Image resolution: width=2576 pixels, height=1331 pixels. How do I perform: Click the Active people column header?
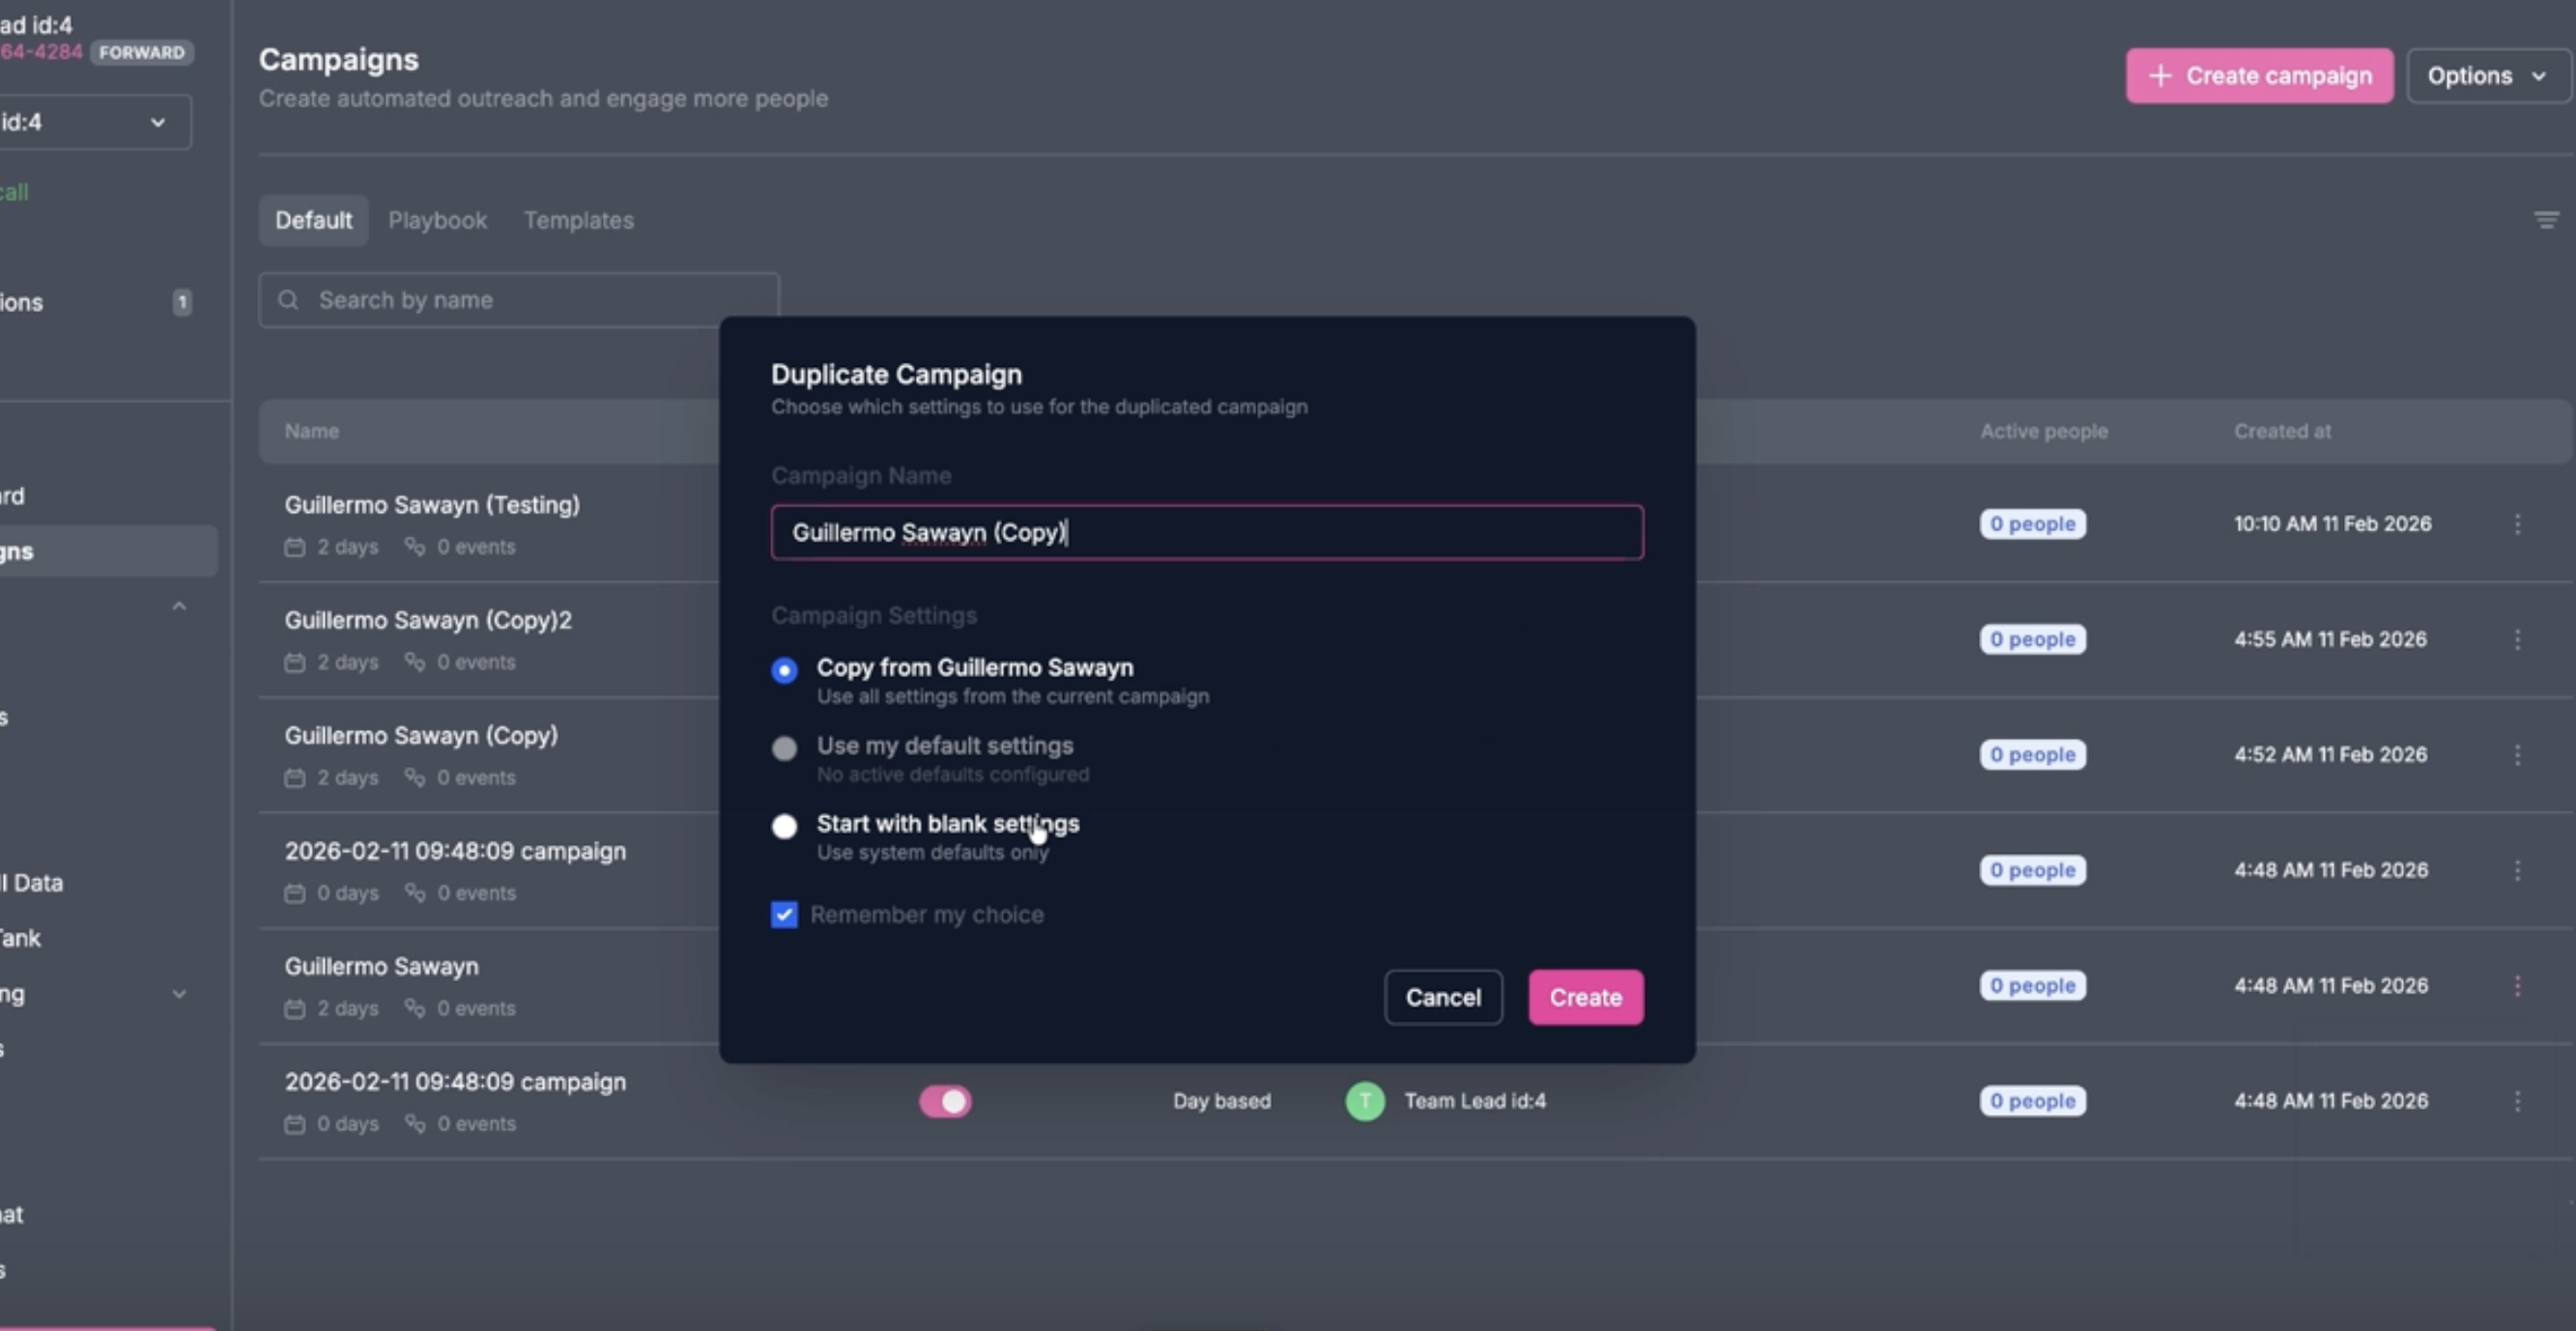pyautogui.click(x=2044, y=431)
